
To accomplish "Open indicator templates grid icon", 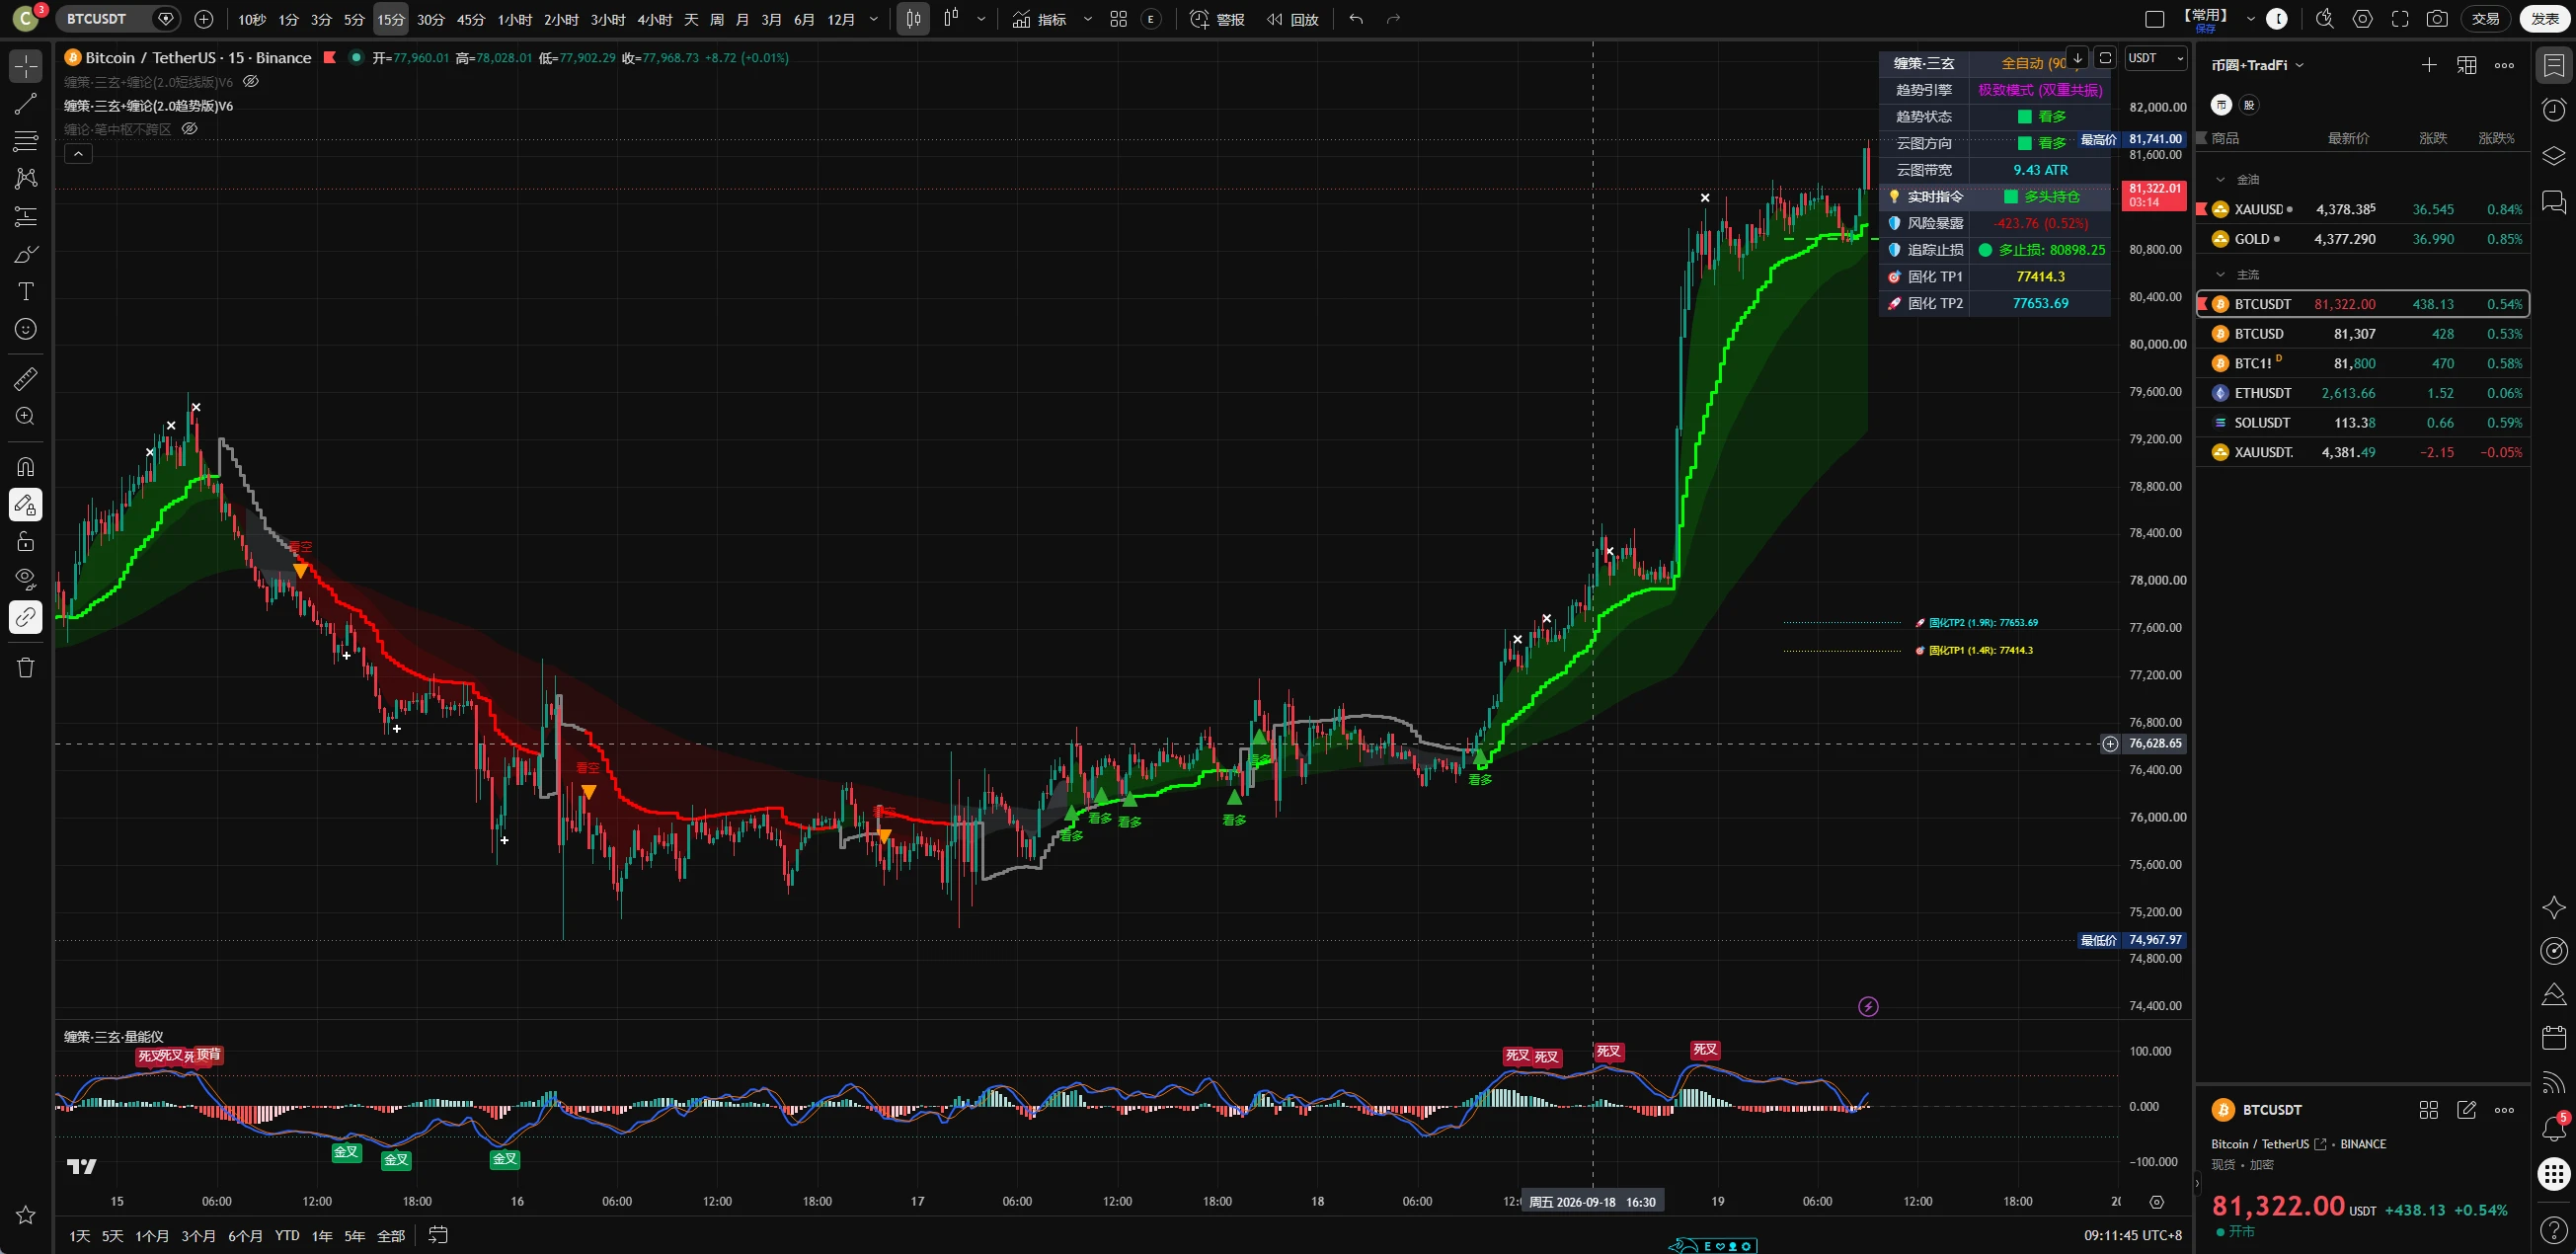I will point(1119,19).
